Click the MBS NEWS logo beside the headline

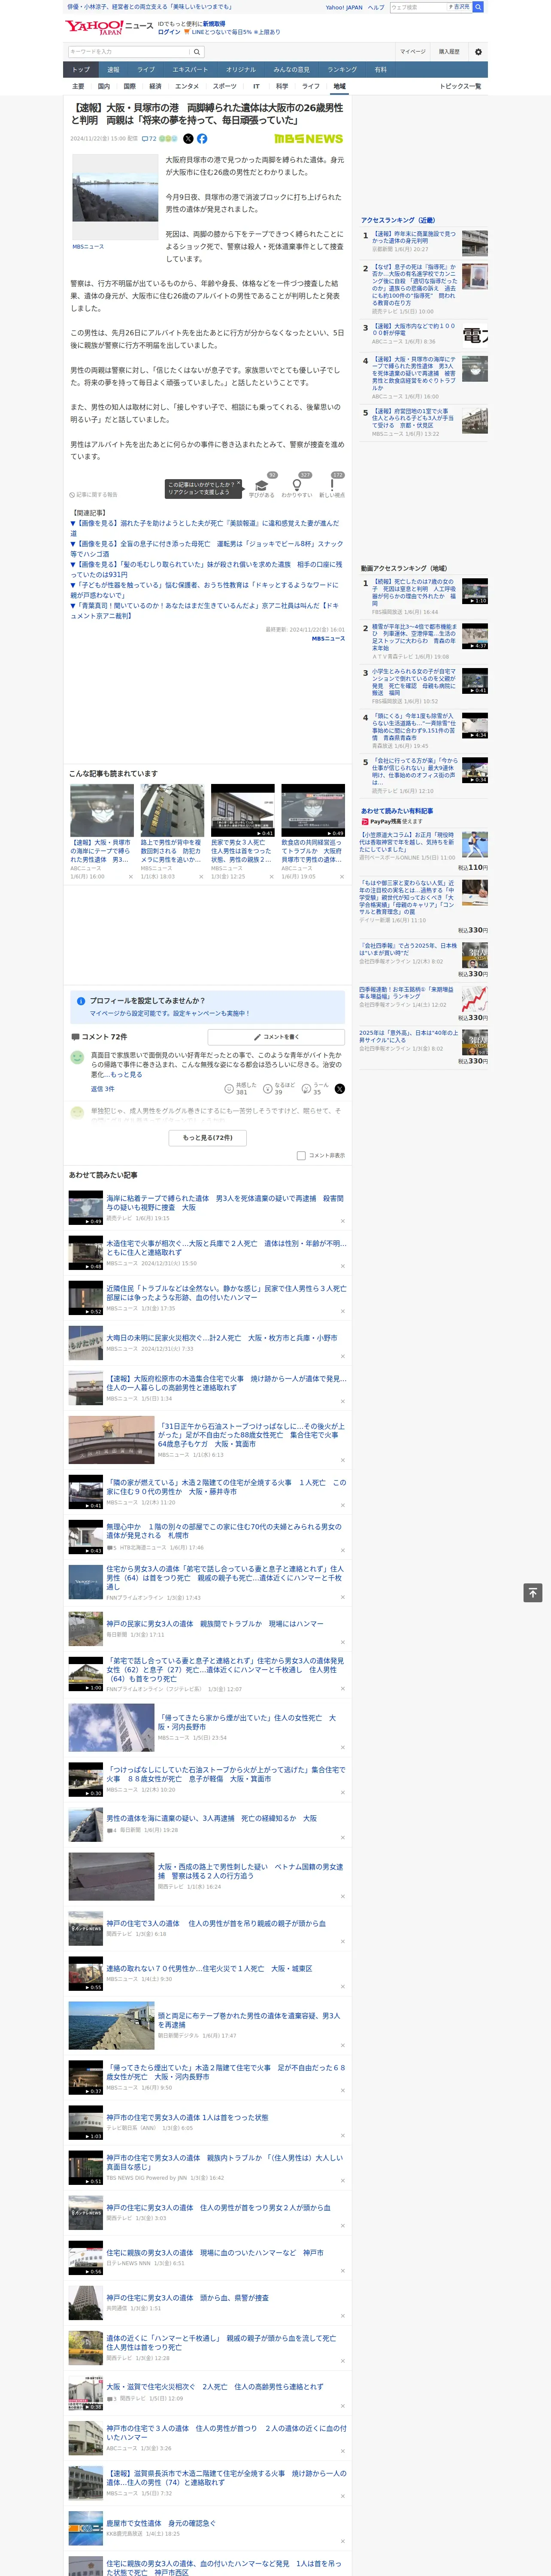308,139
